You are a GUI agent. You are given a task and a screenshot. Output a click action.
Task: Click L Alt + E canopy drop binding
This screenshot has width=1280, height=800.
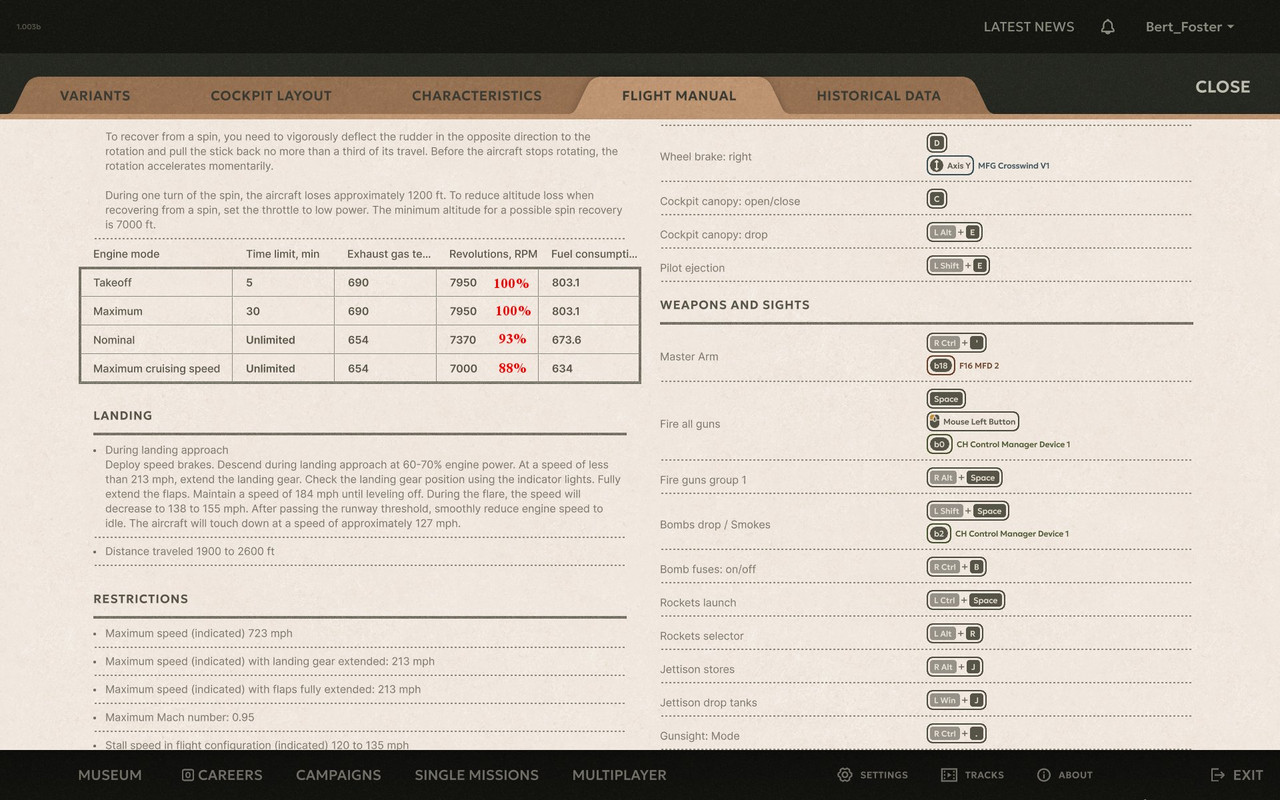[955, 232]
